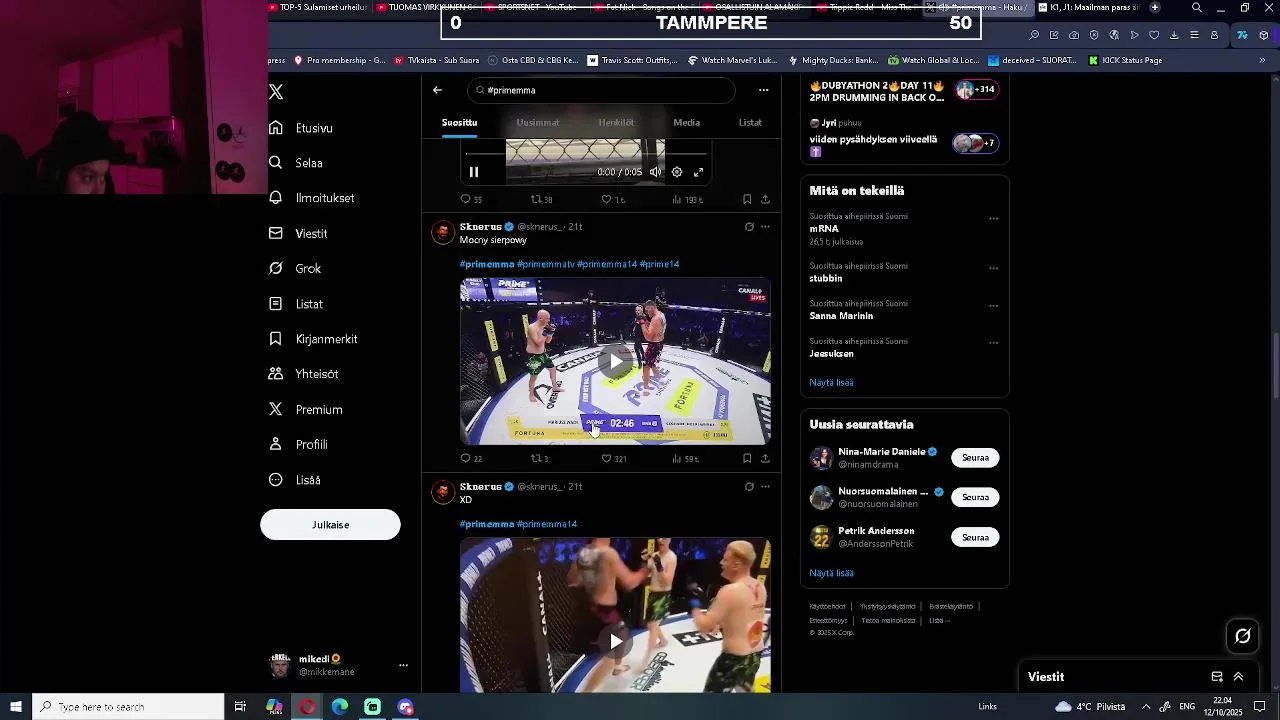Click Grok icon on Mocny sierpowy post
1280x720 pixels.
click(749, 227)
